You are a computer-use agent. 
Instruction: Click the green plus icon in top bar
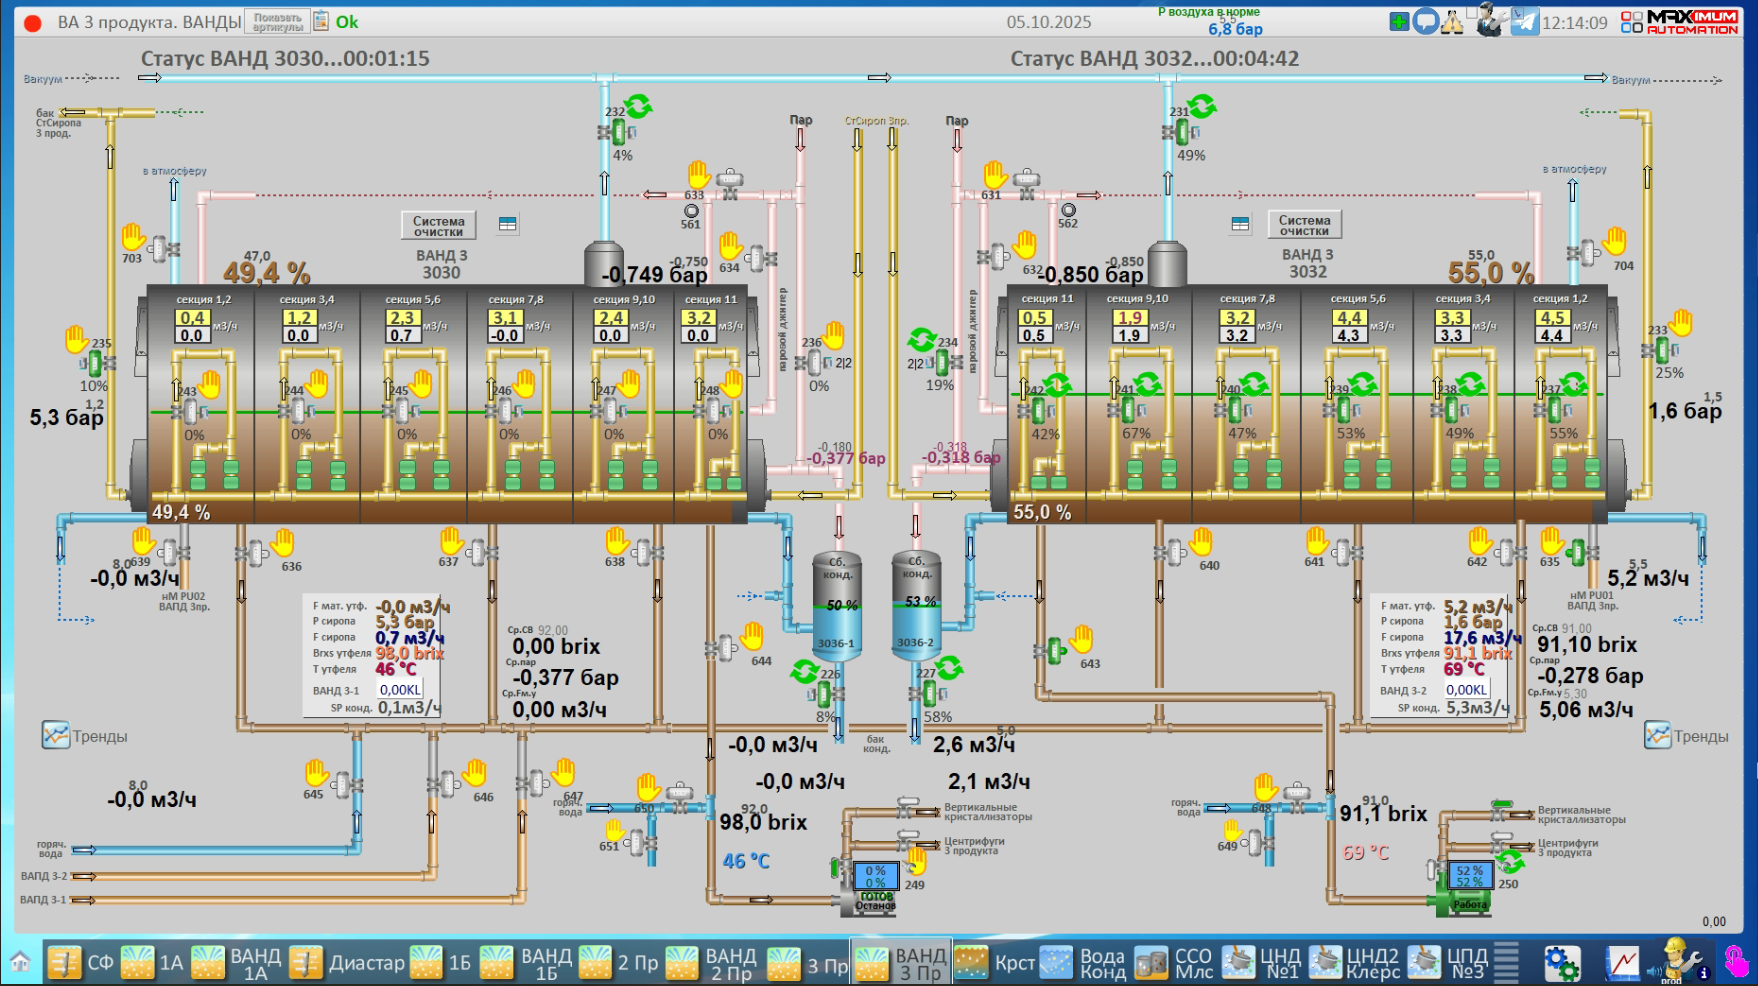pos(1399,22)
